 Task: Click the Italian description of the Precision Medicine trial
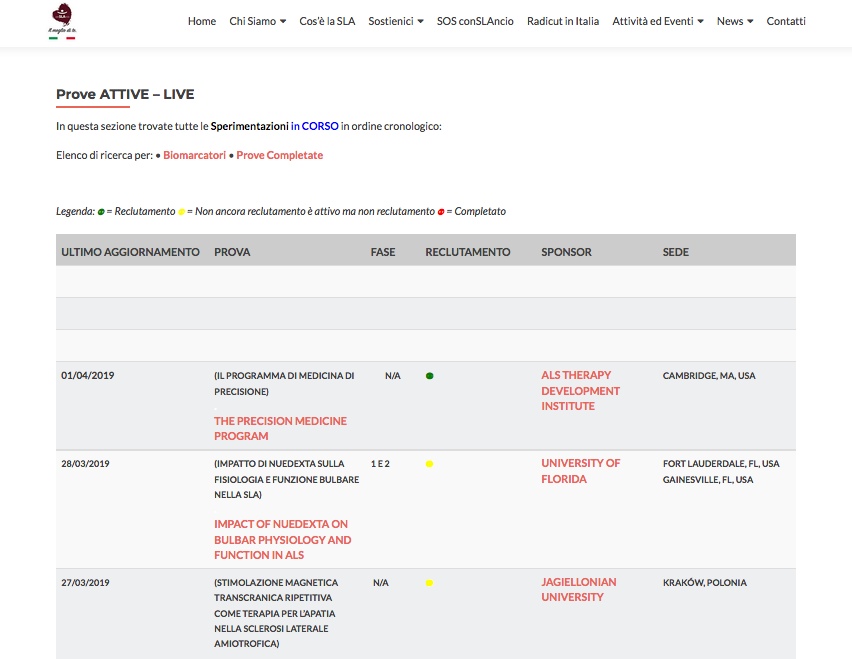tap(284, 384)
